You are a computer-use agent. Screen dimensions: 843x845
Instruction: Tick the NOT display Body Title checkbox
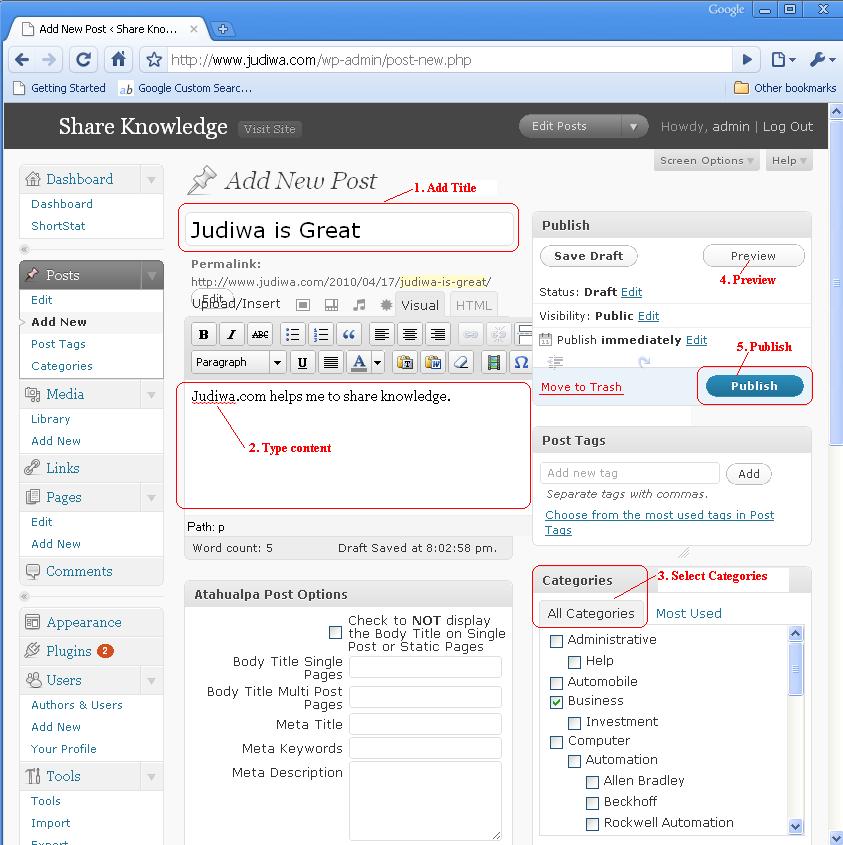click(335, 632)
